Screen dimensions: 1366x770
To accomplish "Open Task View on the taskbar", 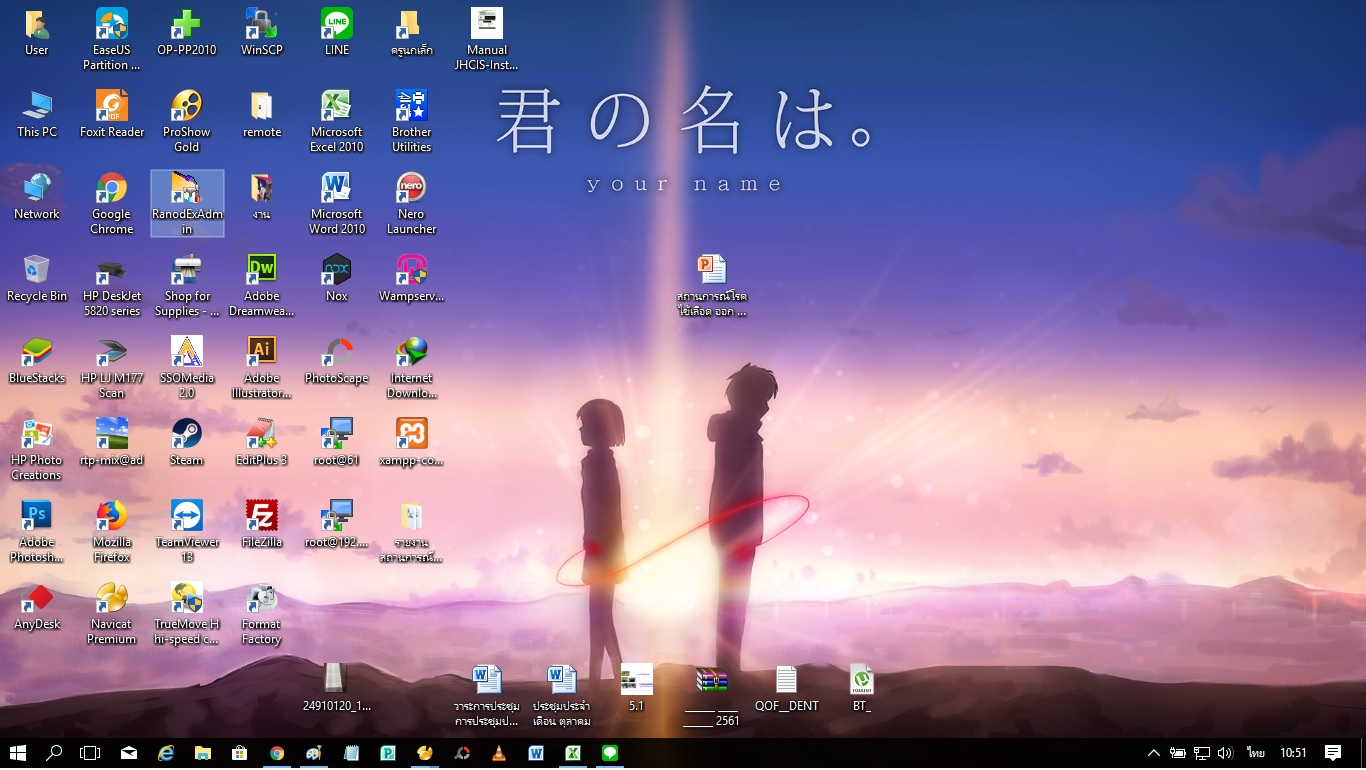I will (x=90, y=753).
